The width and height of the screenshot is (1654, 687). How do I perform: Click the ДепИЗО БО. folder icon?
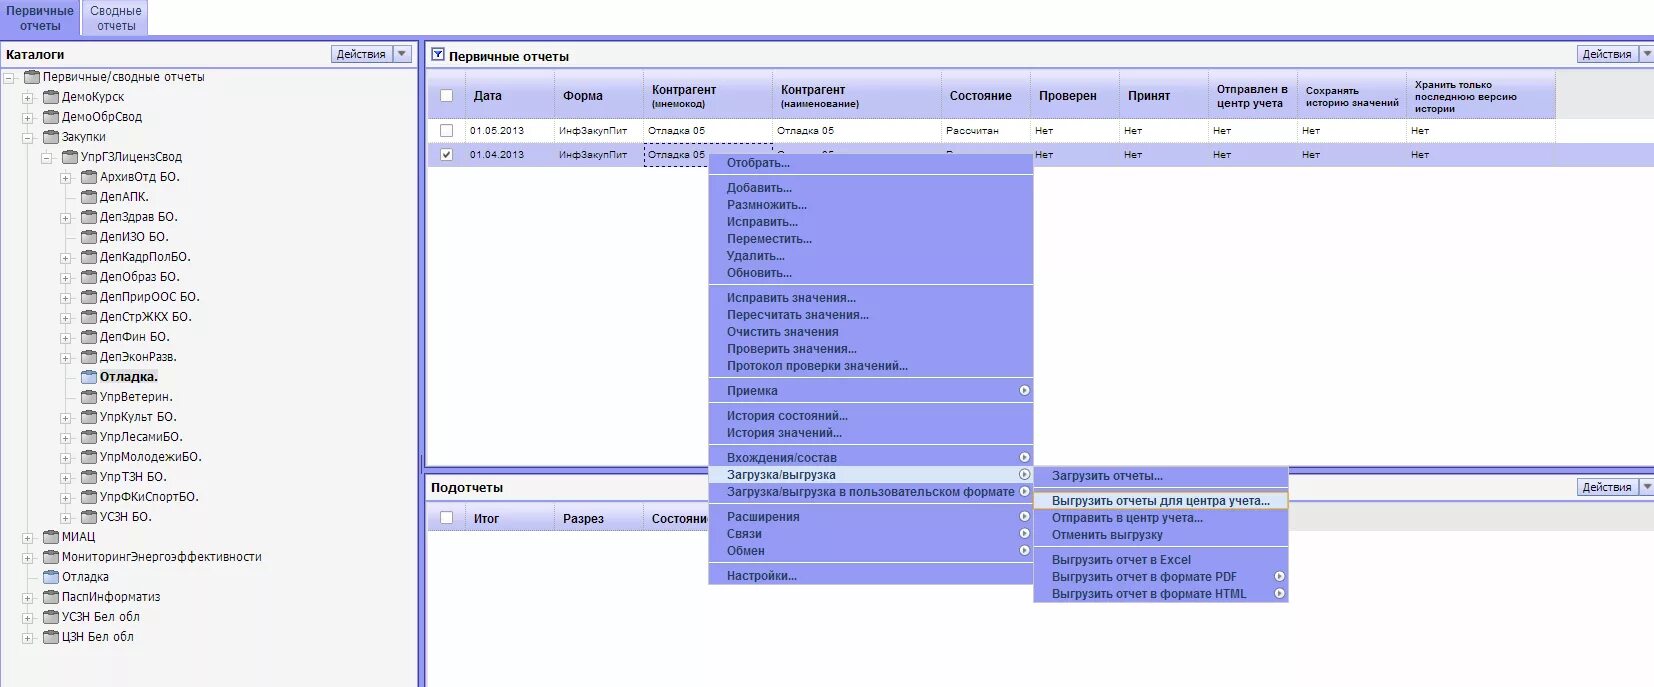[89, 237]
